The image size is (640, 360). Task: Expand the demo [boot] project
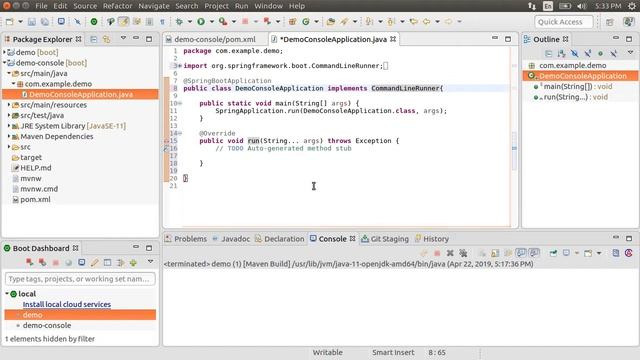coord(4,52)
